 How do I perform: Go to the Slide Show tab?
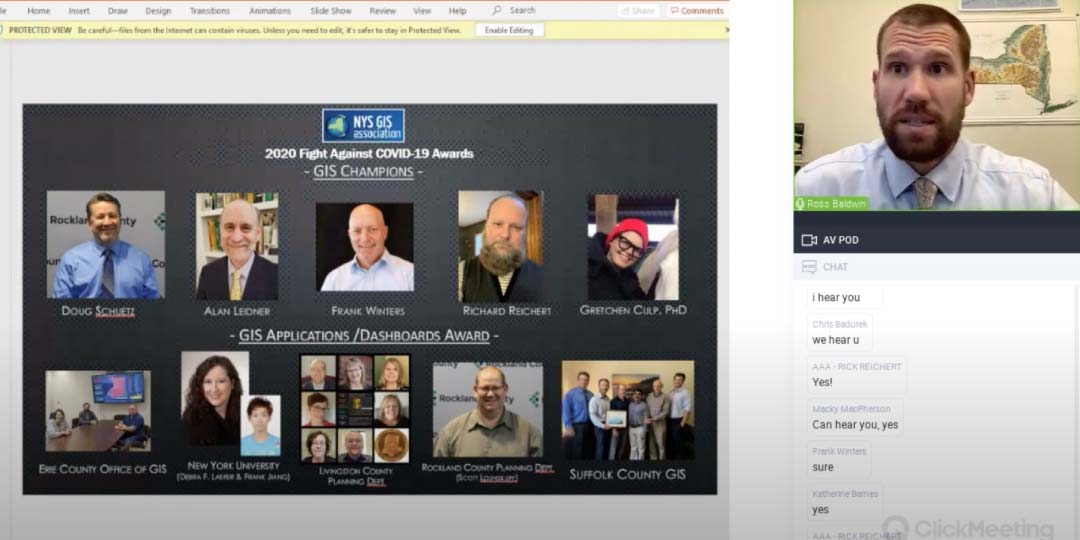tap(329, 11)
